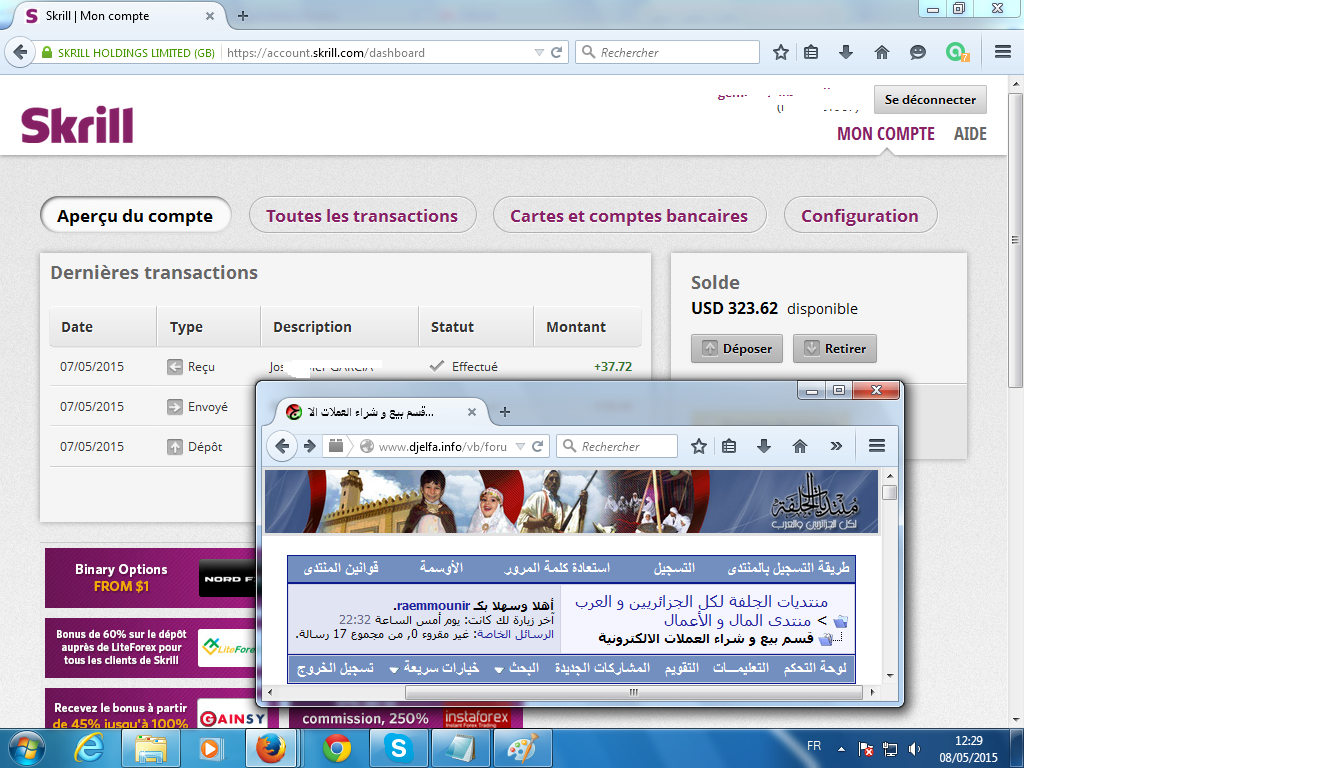This screenshot has width=1344, height=768.
Task: Open a new tab in Skrill browser
Action: click(x=243, y=16)
